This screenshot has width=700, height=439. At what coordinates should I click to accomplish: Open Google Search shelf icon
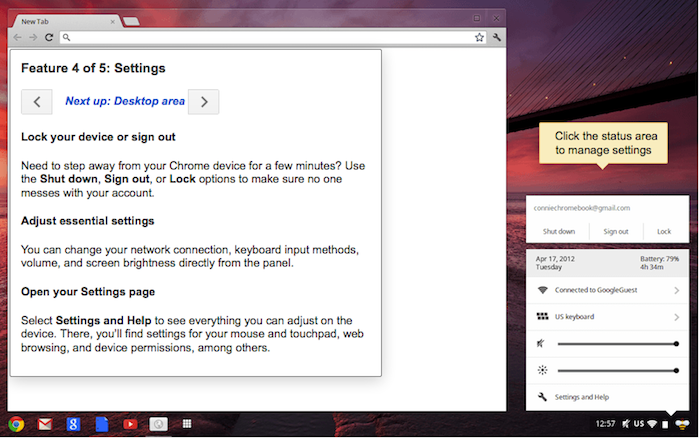click(73, 424)
